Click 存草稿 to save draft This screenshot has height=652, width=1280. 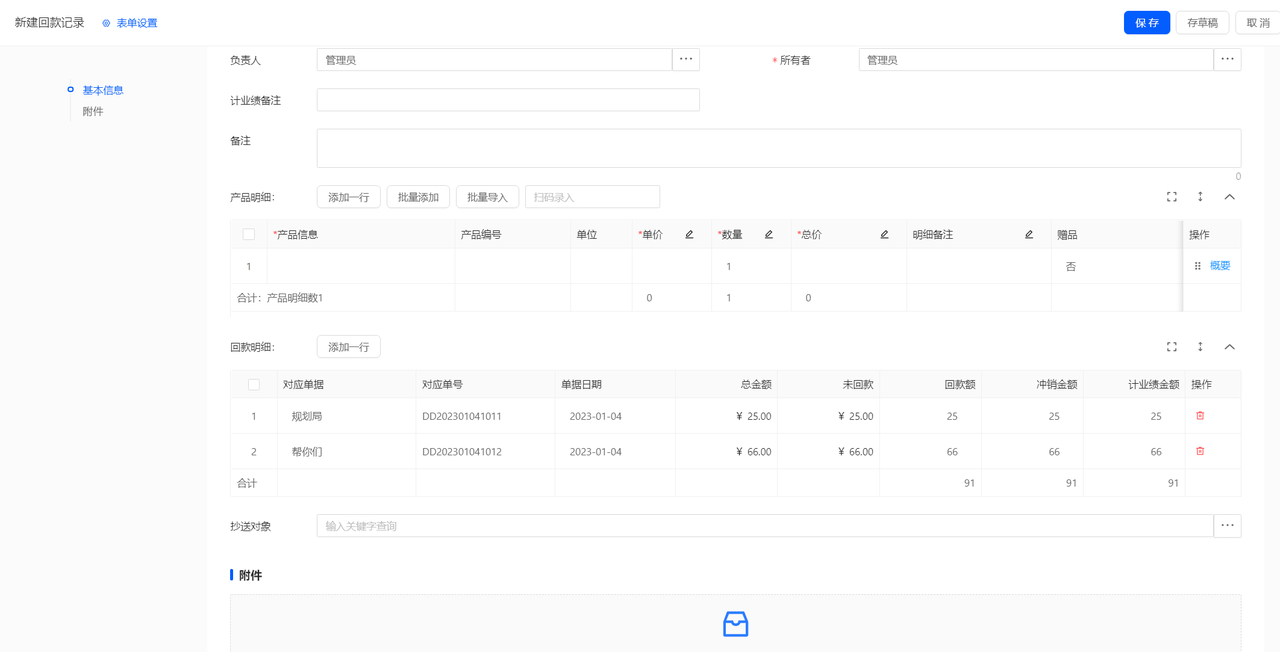click(1202, 23)
